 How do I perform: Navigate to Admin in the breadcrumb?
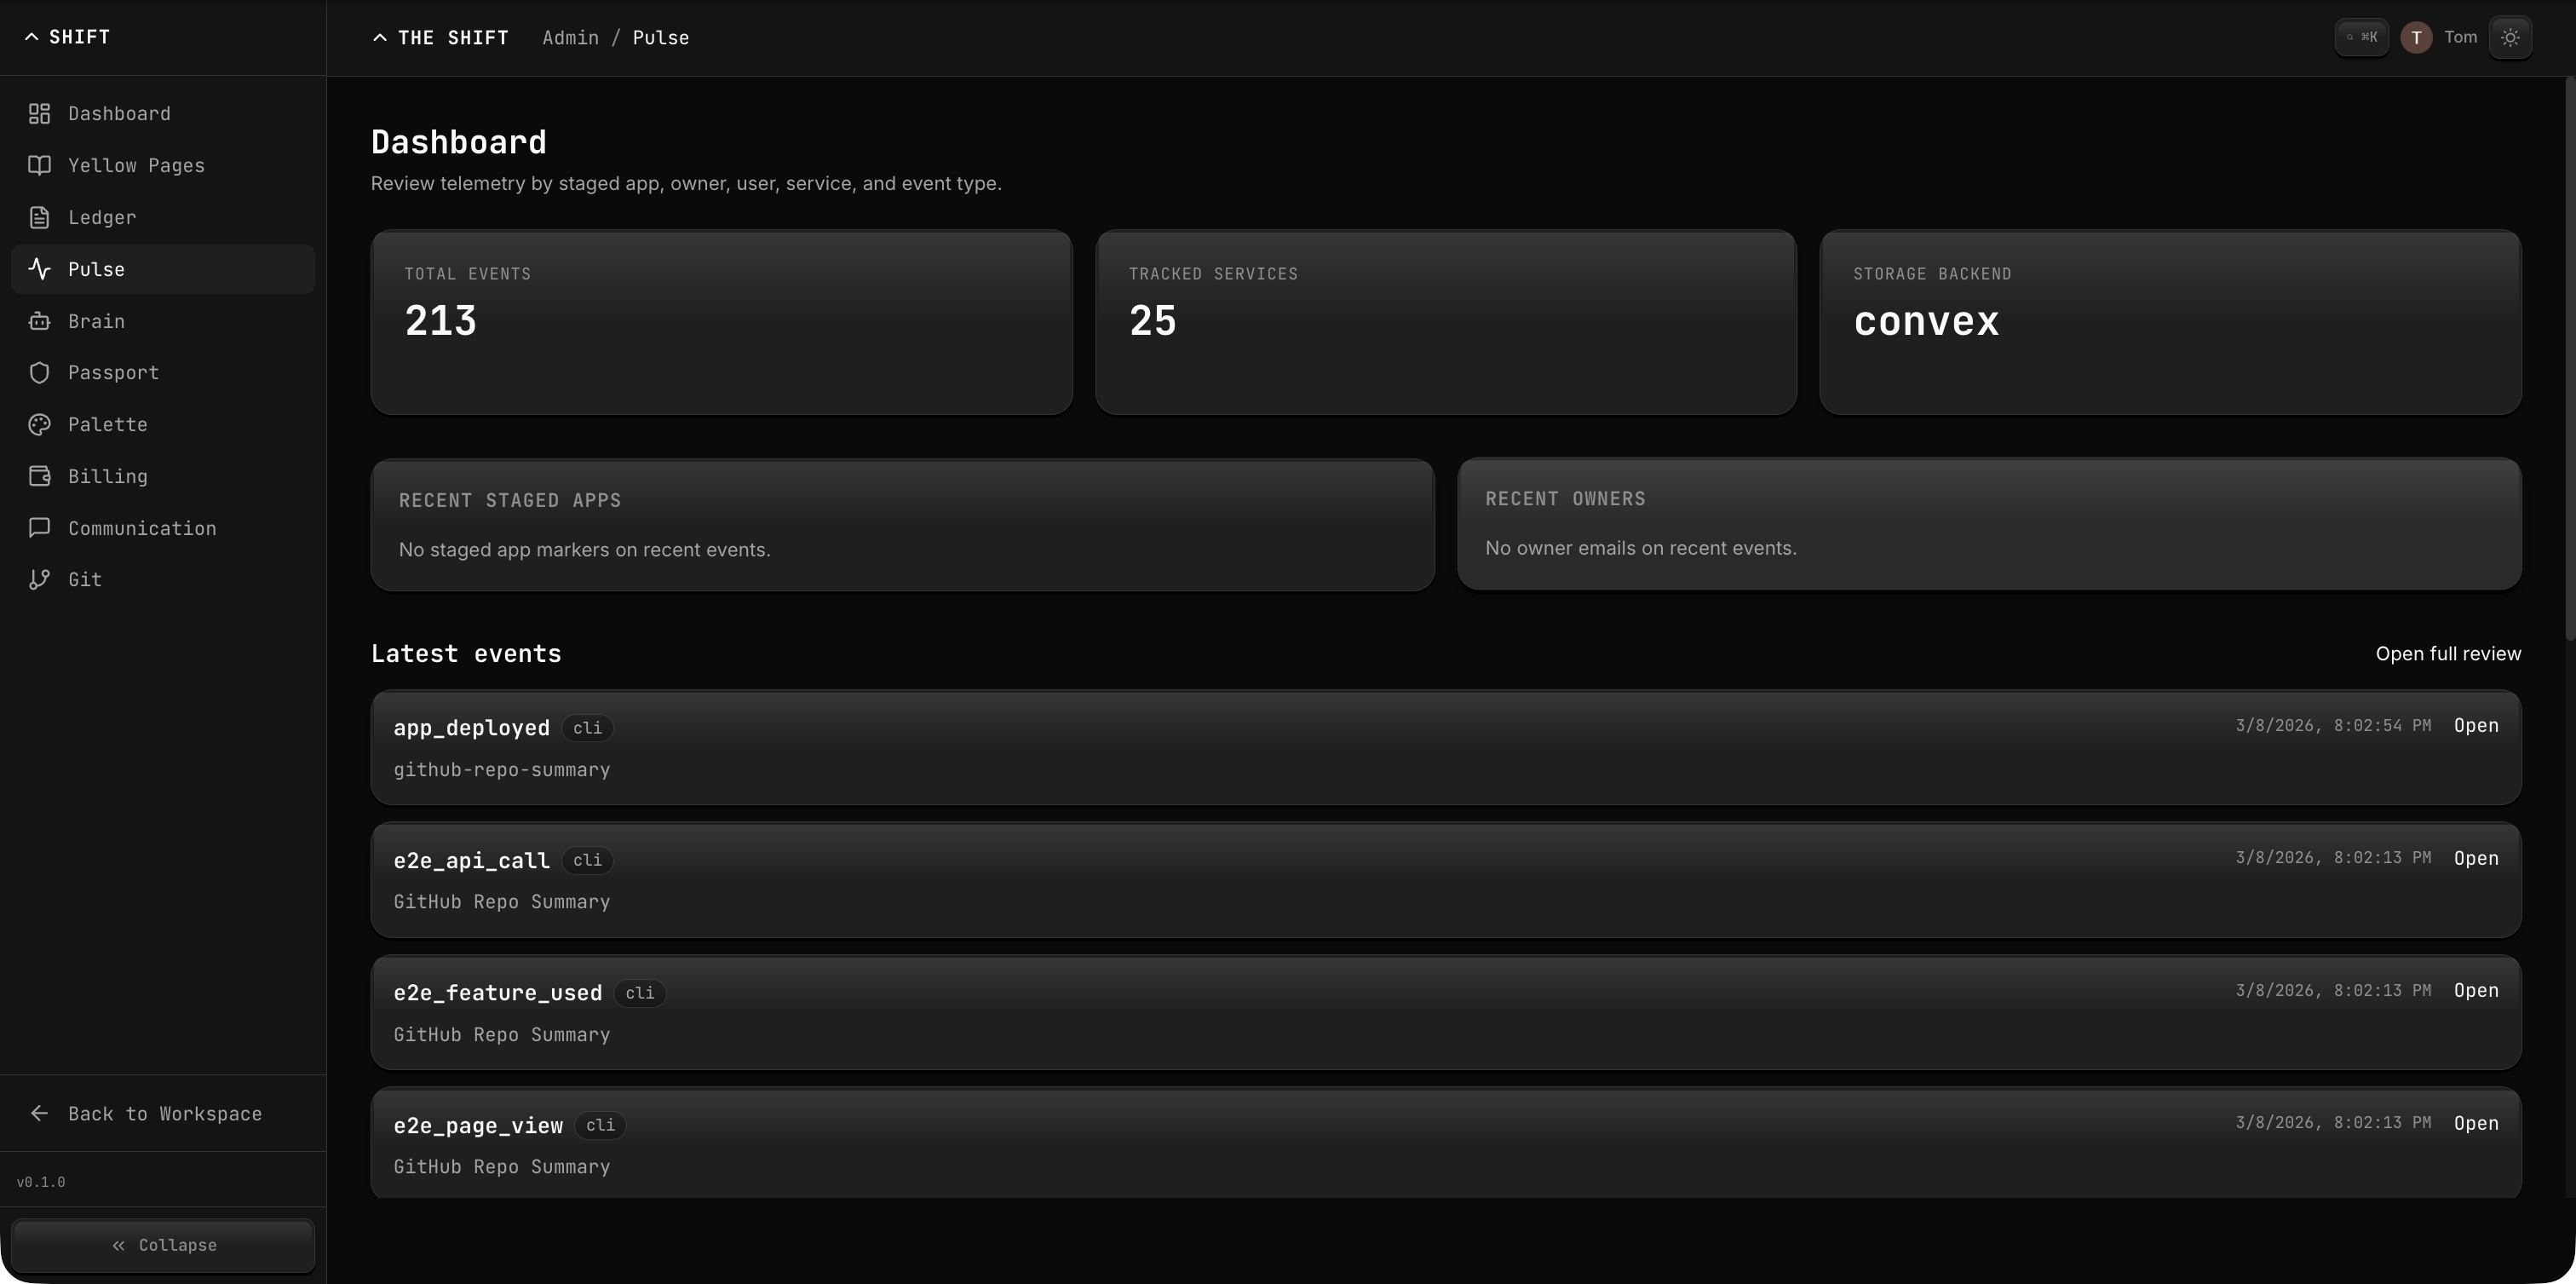coord(570,37)
